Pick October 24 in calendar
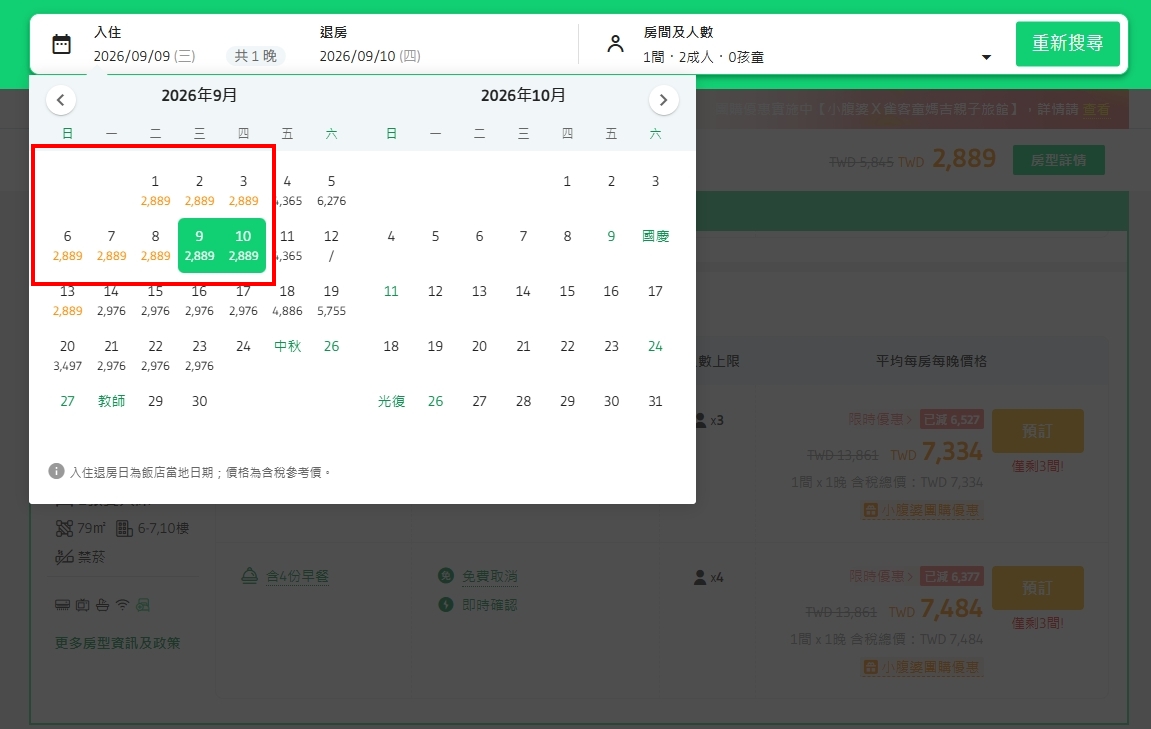The width and height of the screenshot is (1151, 729). coord(656,347)
